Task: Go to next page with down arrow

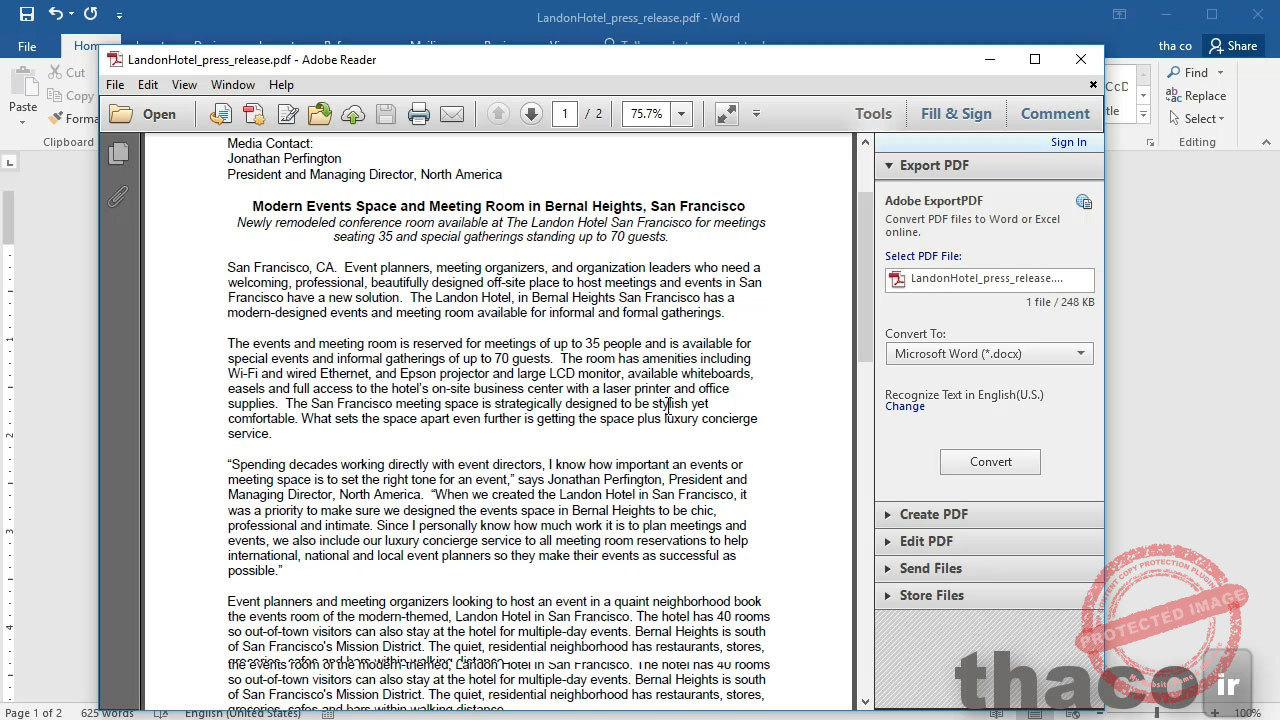Action: coord(530,113)
